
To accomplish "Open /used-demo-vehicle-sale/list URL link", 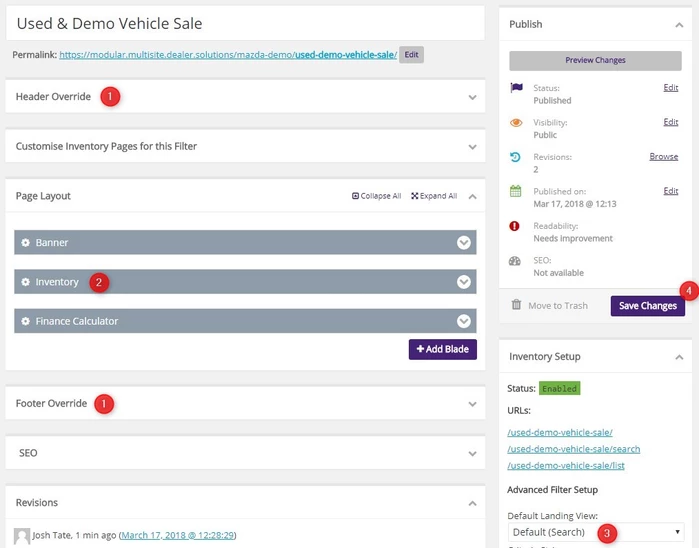I will 566,466.
